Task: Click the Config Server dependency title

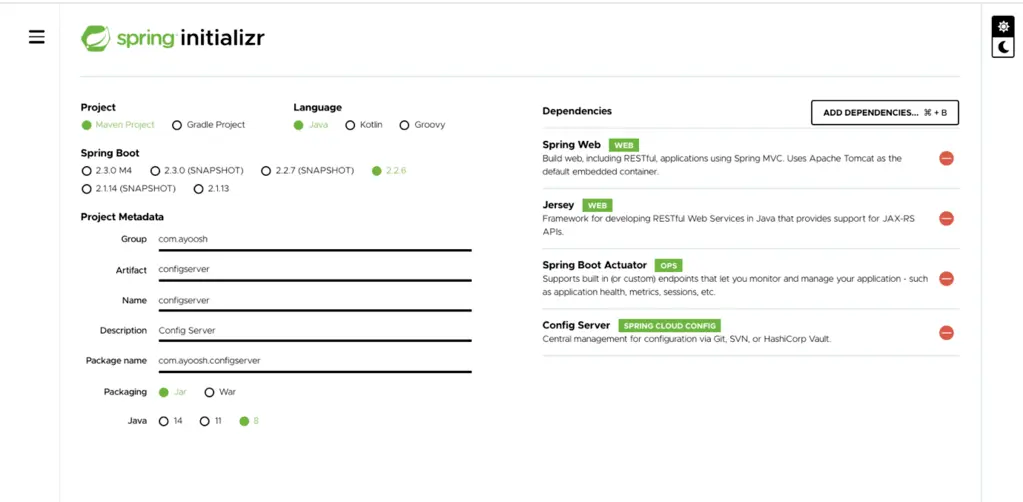Action: tap(576, 325)
